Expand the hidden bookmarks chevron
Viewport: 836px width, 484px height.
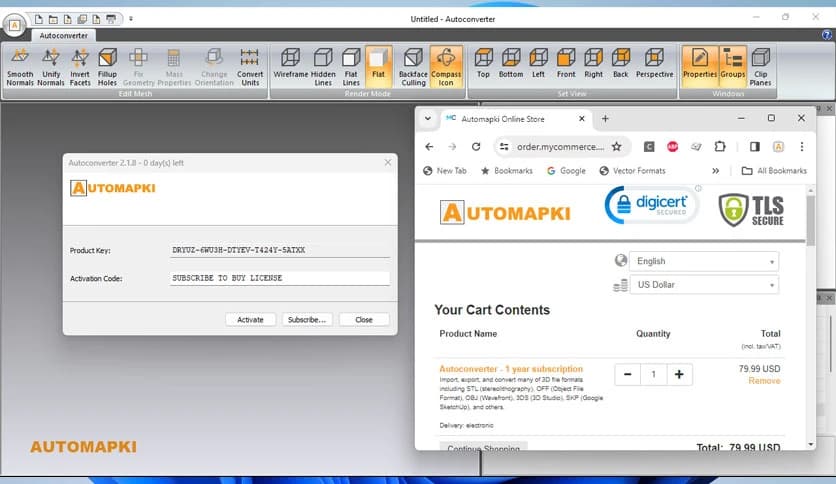[x=716, y=171]
